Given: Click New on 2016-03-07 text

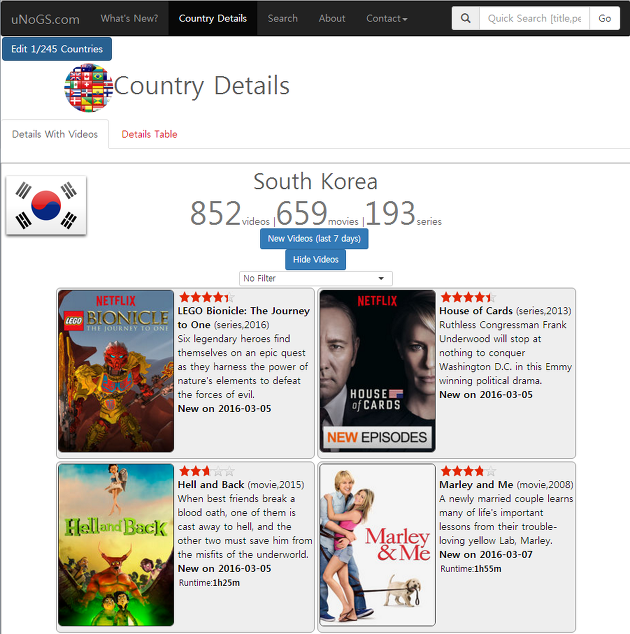Looking at the screenshot, I should pos(486,554).
